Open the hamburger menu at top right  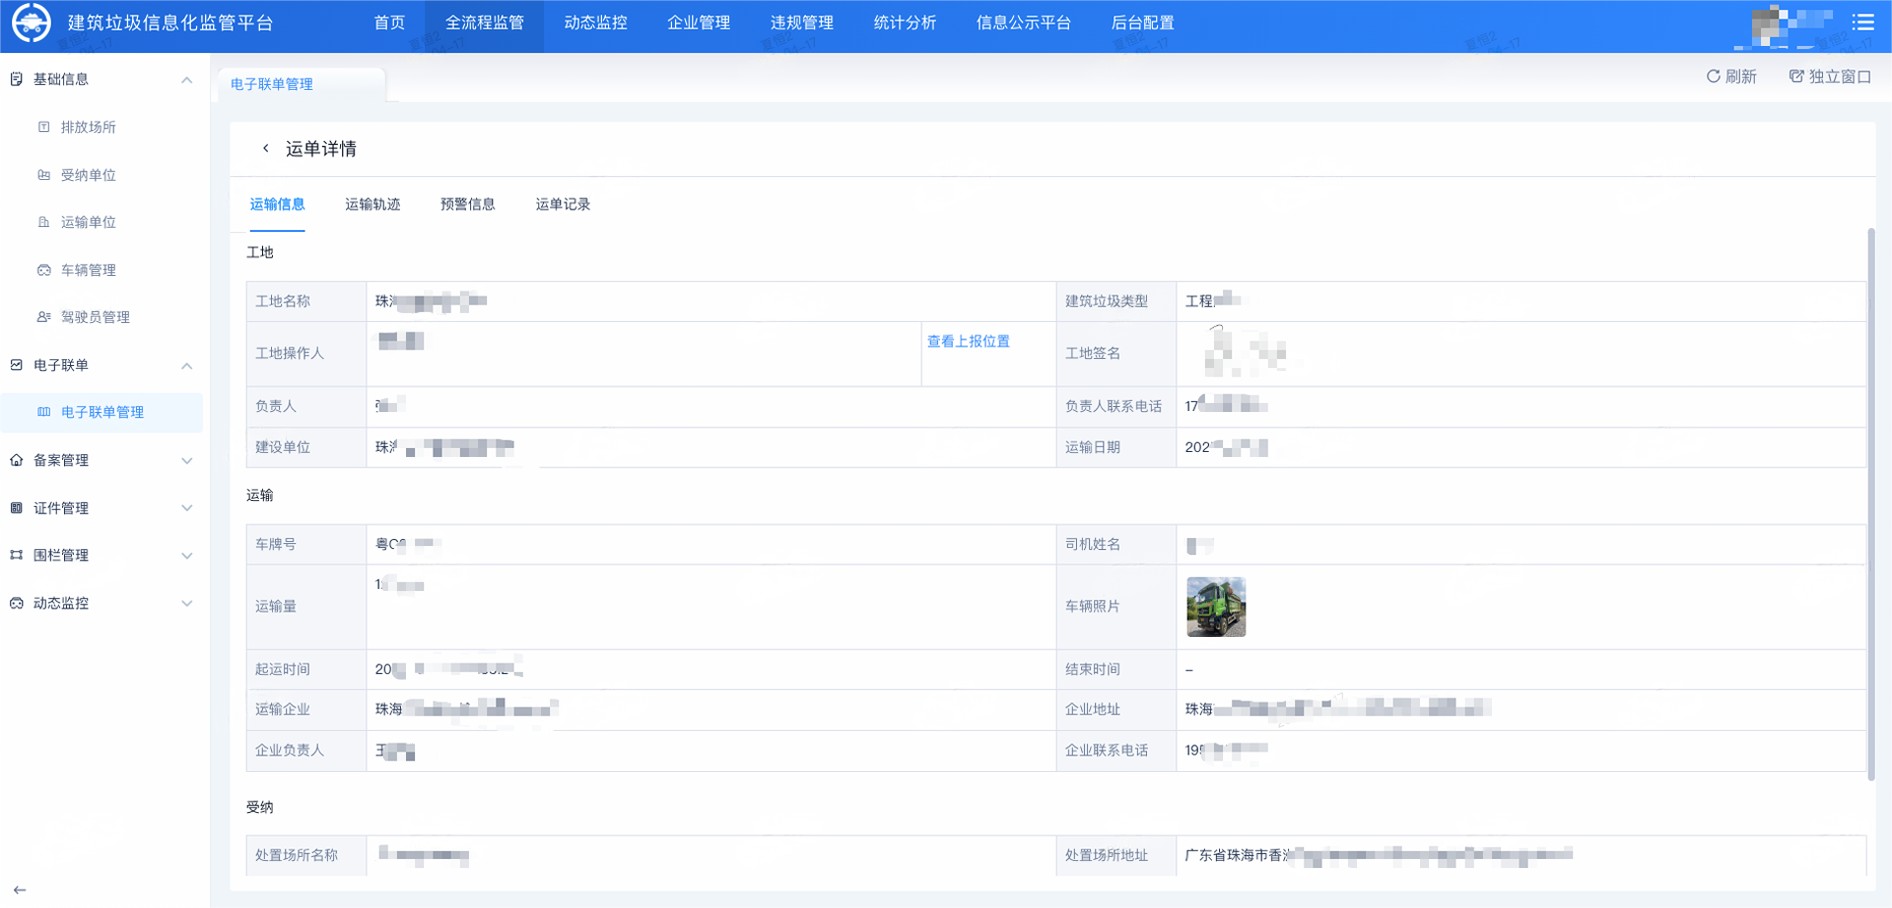[1863, 22]
